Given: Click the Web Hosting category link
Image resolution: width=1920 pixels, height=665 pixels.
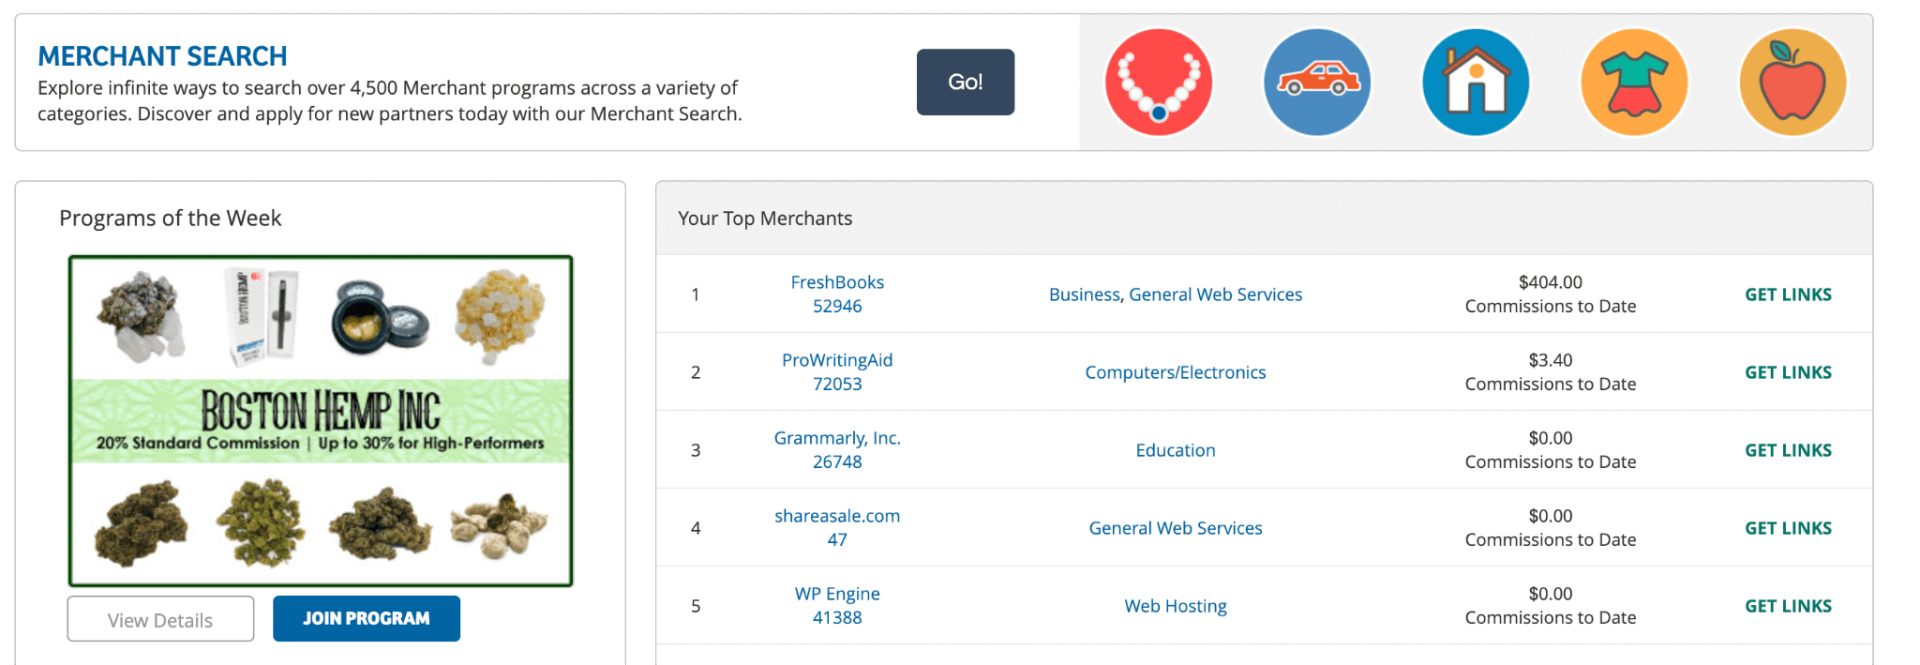Looking at the screenshot, I should click(x=1175, y=607).
